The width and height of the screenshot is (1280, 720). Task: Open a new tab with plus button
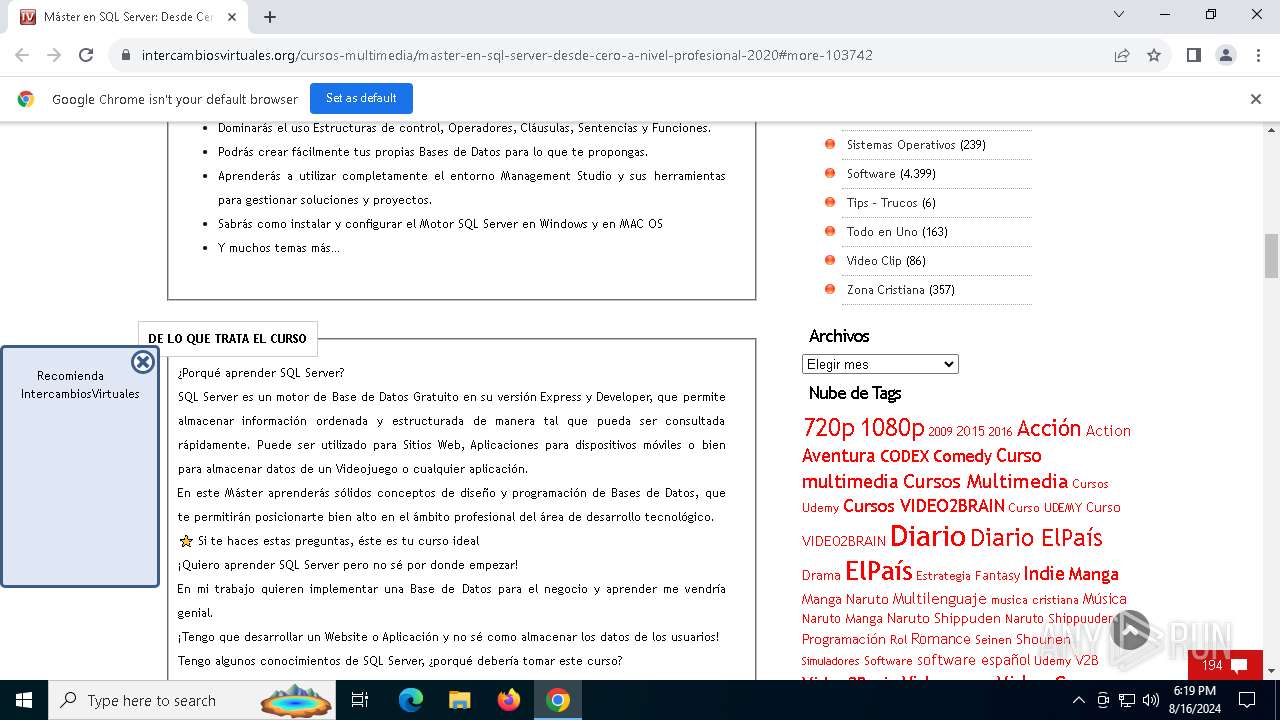[270, 17]
